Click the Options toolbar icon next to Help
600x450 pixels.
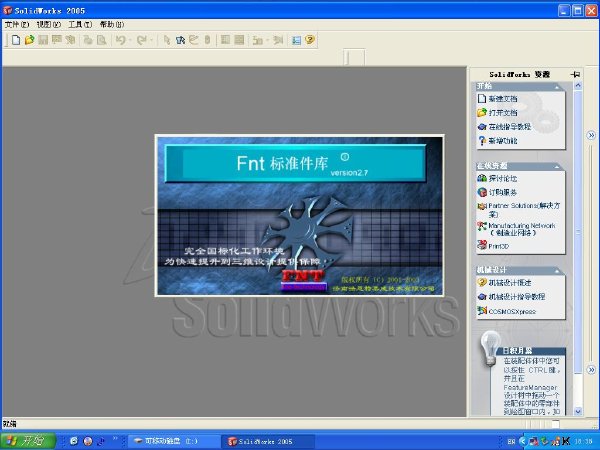(x=296, y=40)
